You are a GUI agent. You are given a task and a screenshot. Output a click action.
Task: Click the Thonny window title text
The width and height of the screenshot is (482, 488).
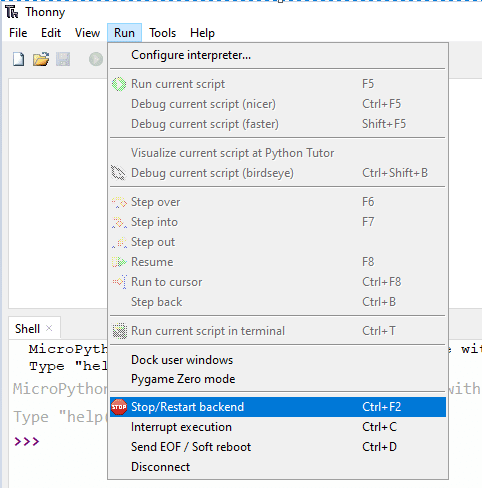tap(45, 12)
